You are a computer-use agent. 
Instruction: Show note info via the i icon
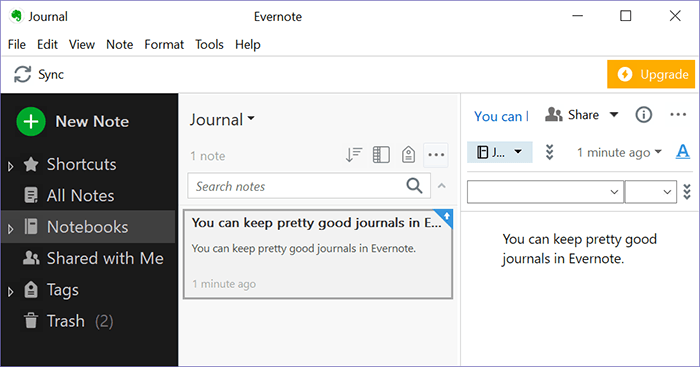[x=643, y=115]
